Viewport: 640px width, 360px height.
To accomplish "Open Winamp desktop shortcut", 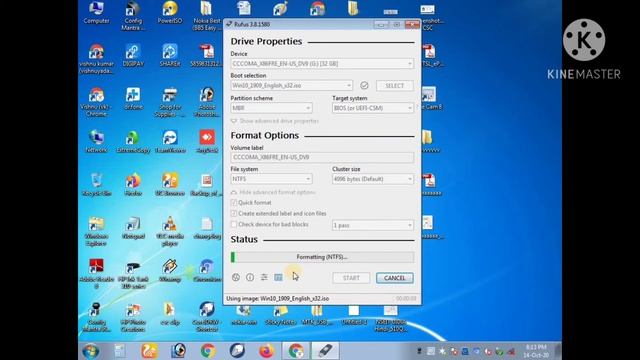I will [170, 271].
